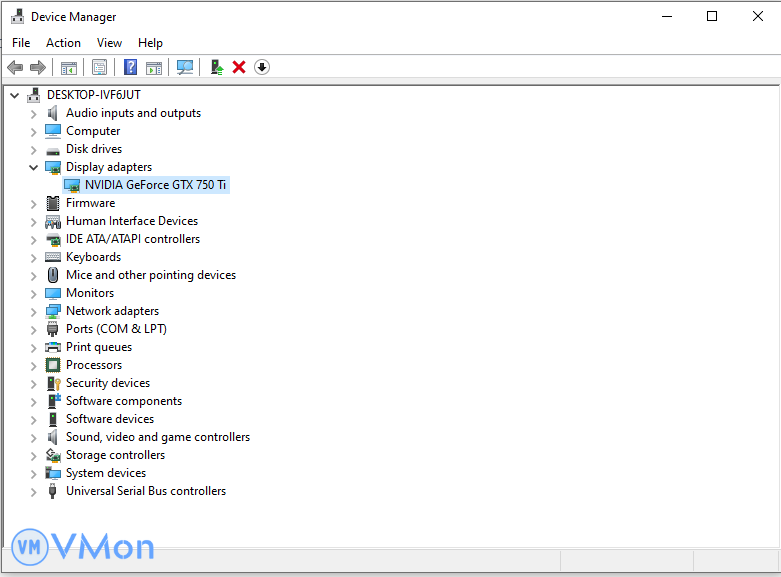This screenshot has height=577, width=781.
Task: Select NVIDIA GeForce GTX 750 Ti device
Action: [x=155, y=185]
